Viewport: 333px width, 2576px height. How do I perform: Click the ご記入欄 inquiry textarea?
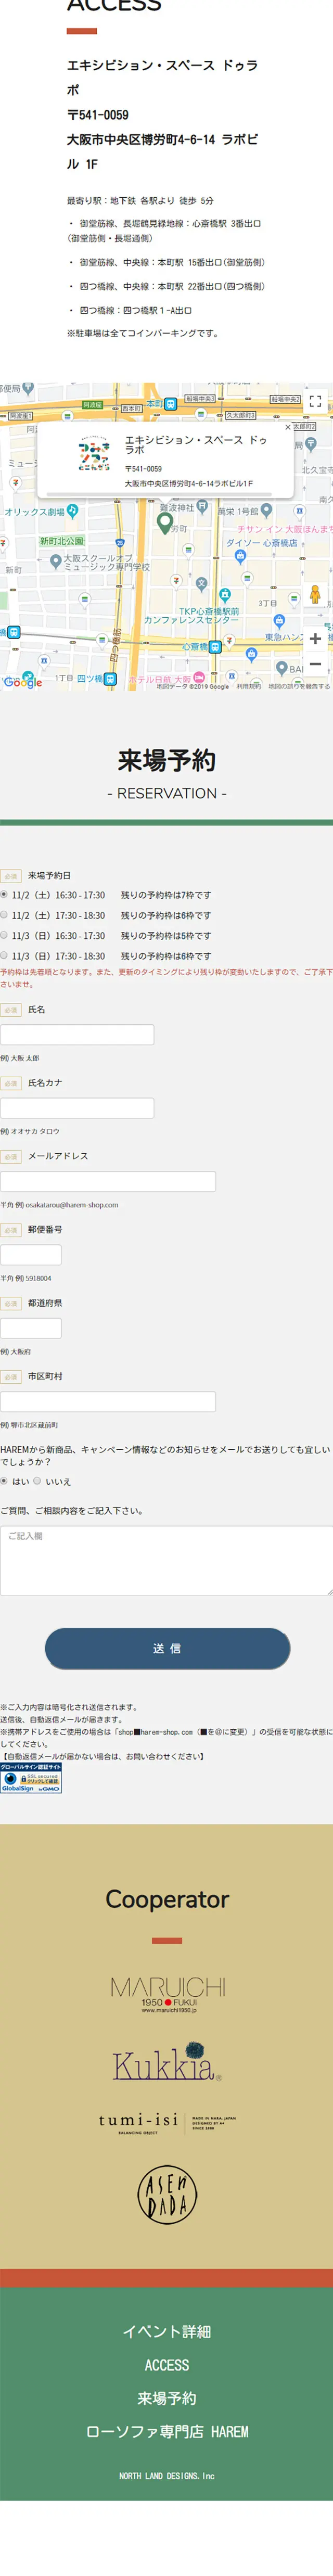166,1560
